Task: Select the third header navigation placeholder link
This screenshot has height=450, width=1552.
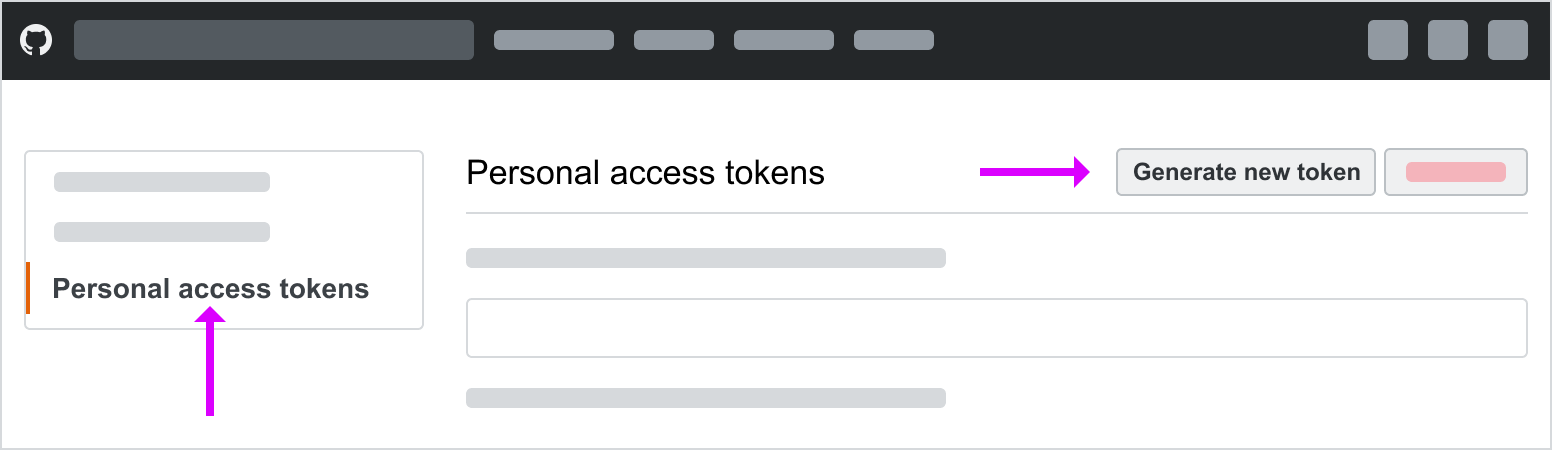Action: click(x=783, y=40)
